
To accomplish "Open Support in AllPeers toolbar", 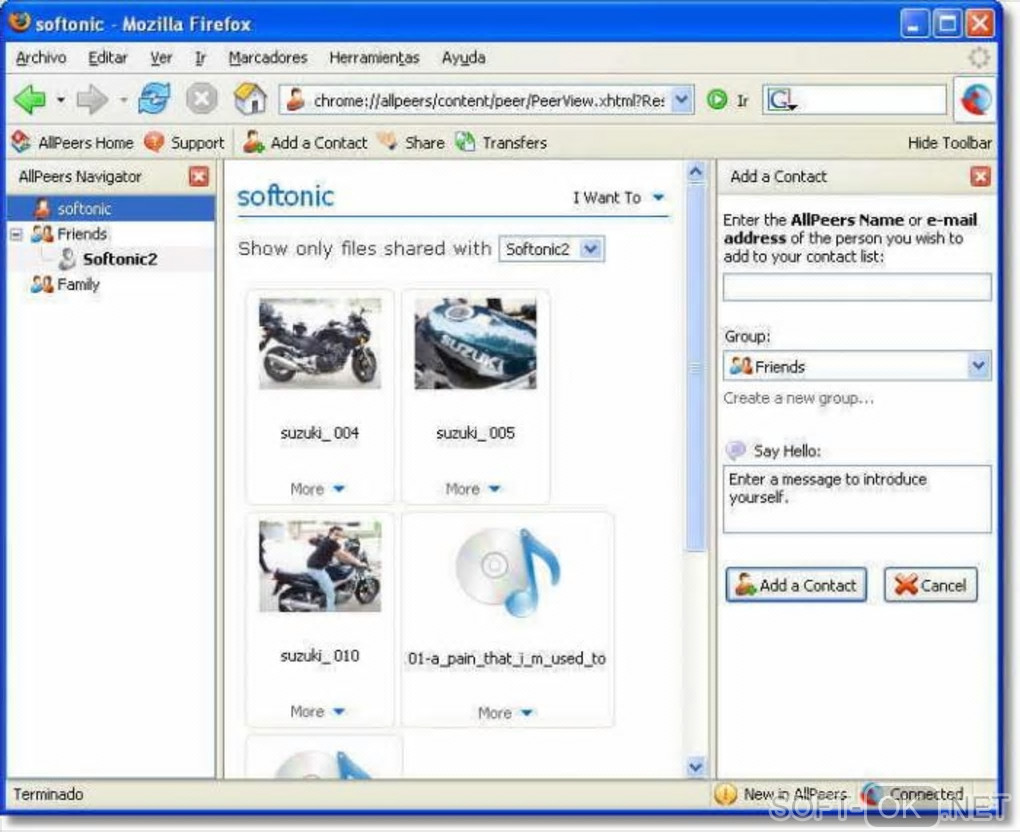I will coord(184,142).
